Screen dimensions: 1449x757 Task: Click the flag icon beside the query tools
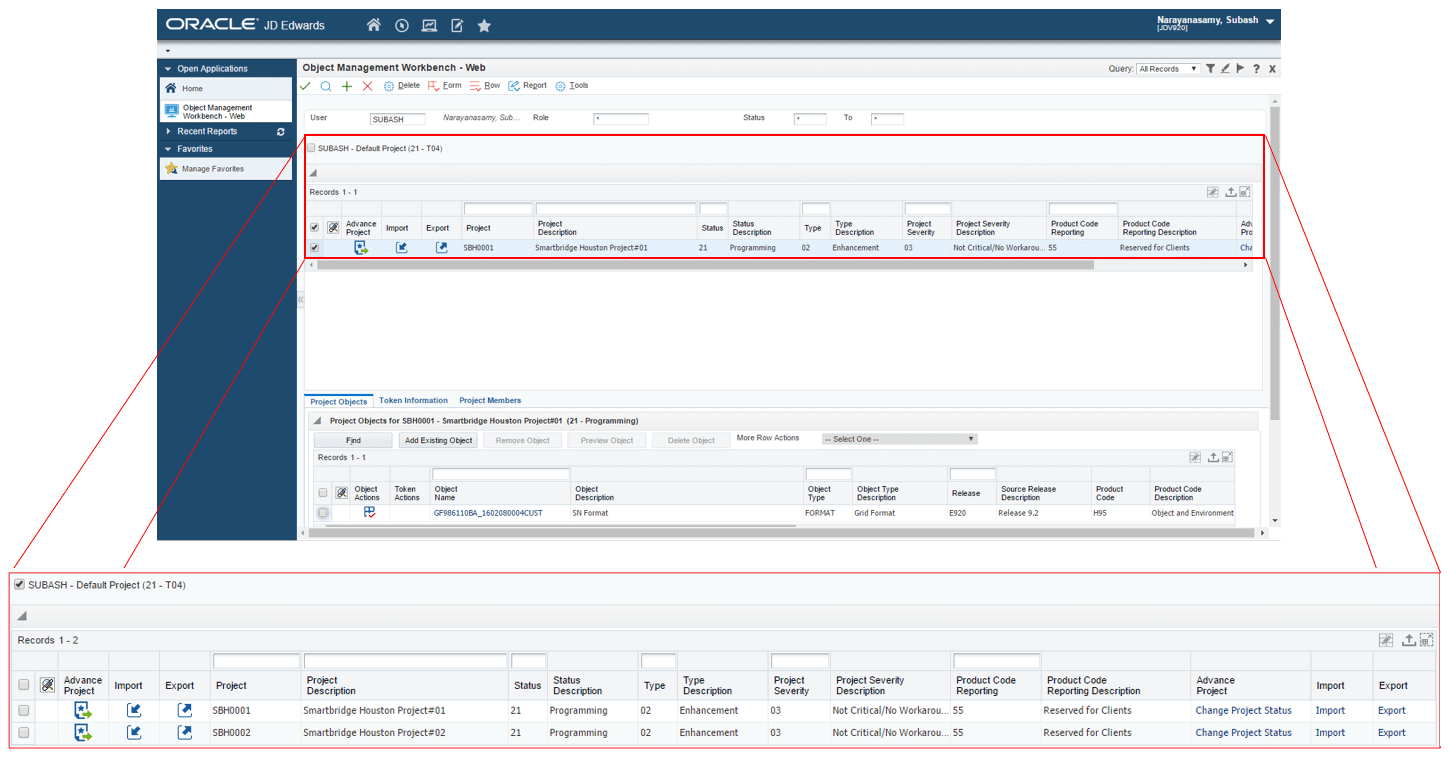pos(1240,69)
